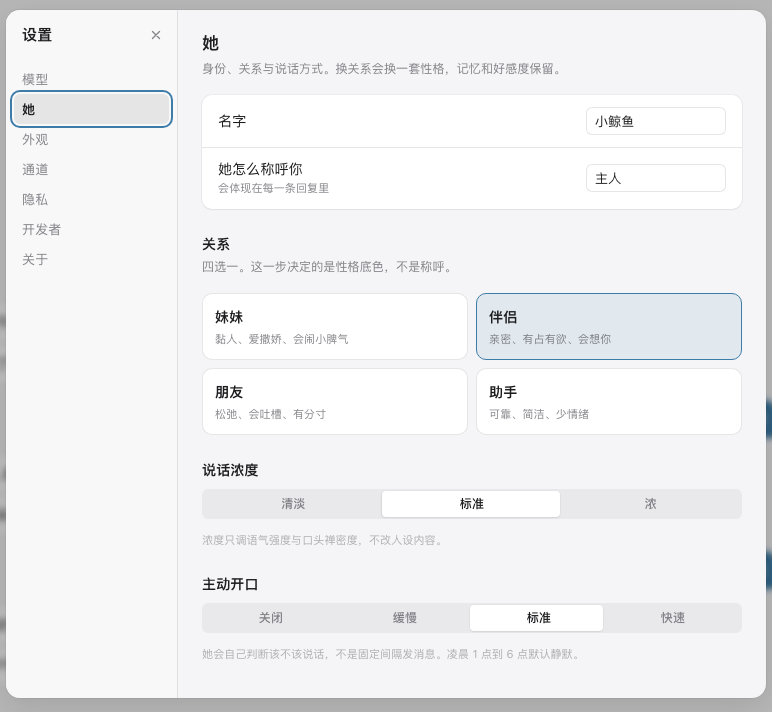Set 主动开口 to 快速

[673, 618]
